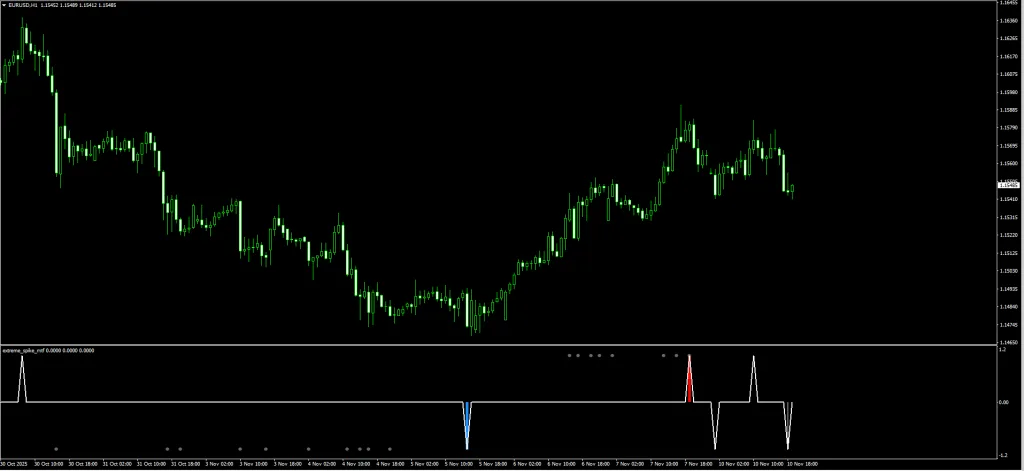The width and height of the screenshot is (1024, 471).
Task: Click the blue downward spike in the indicator
Action: point(467,425)
